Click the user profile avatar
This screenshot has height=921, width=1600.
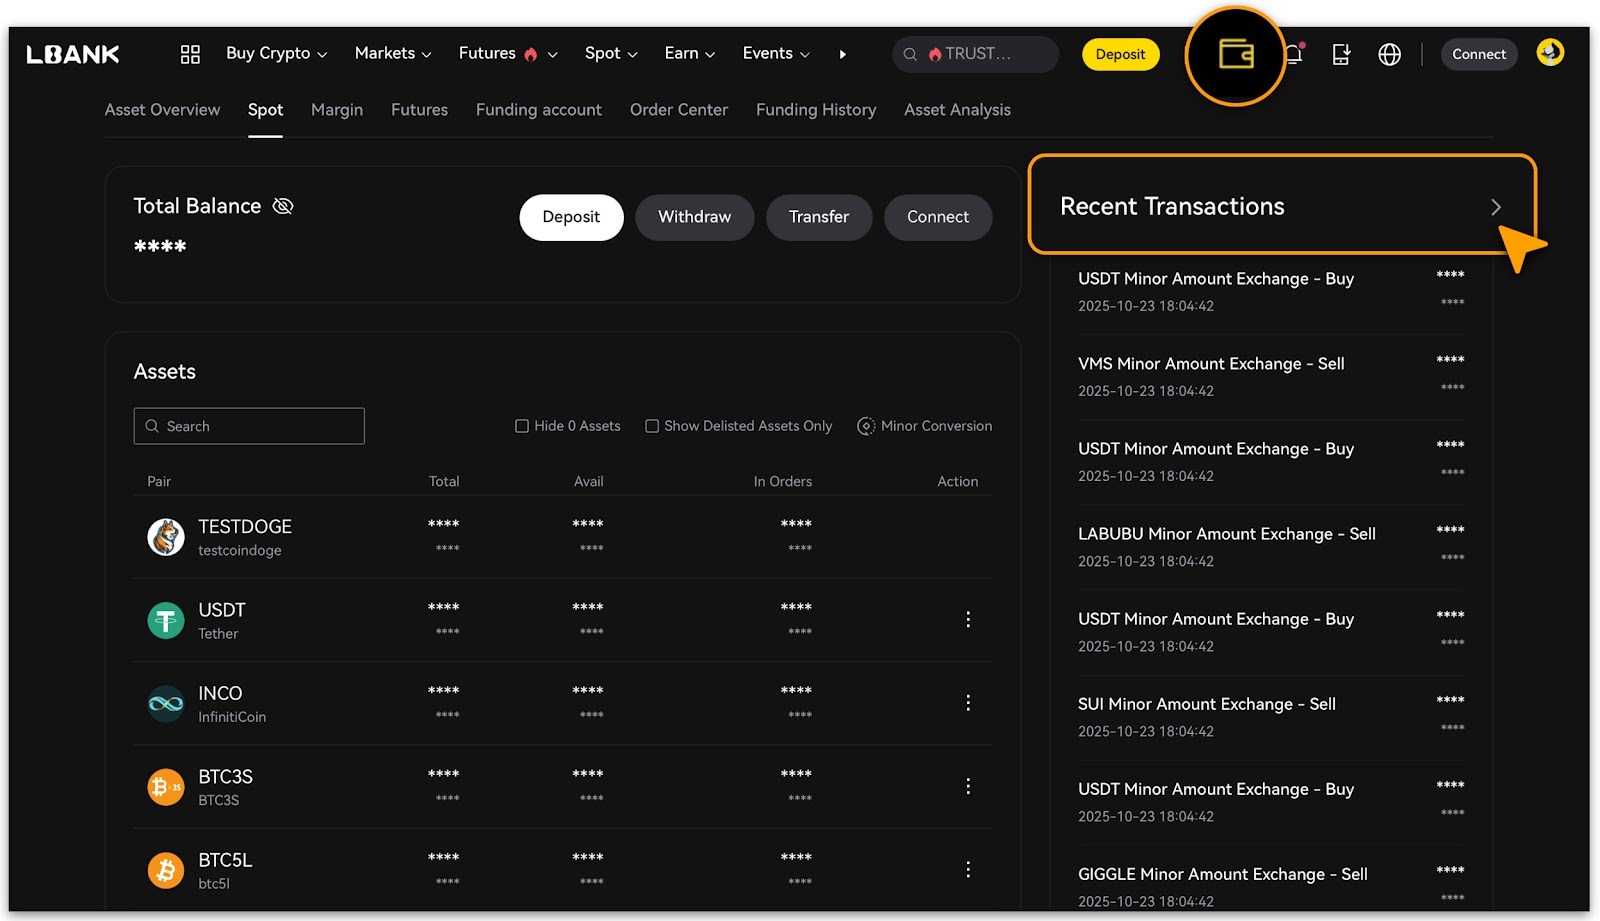pos(1550,52)
